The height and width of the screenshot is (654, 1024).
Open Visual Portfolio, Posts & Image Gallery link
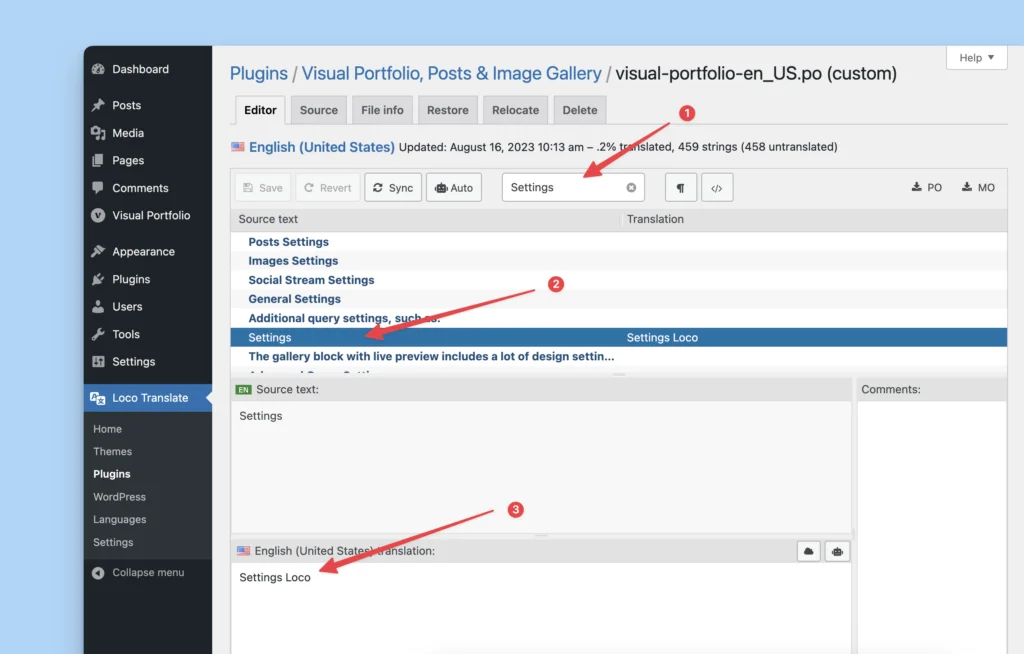[451, 73]
